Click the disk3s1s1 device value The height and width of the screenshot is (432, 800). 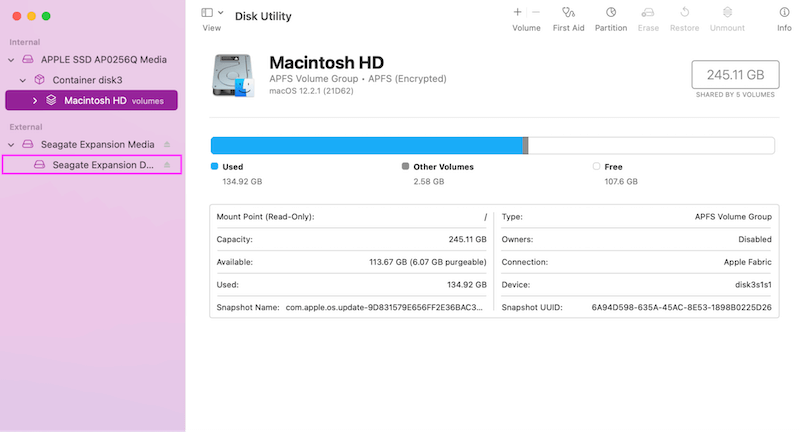coord(753,285)
